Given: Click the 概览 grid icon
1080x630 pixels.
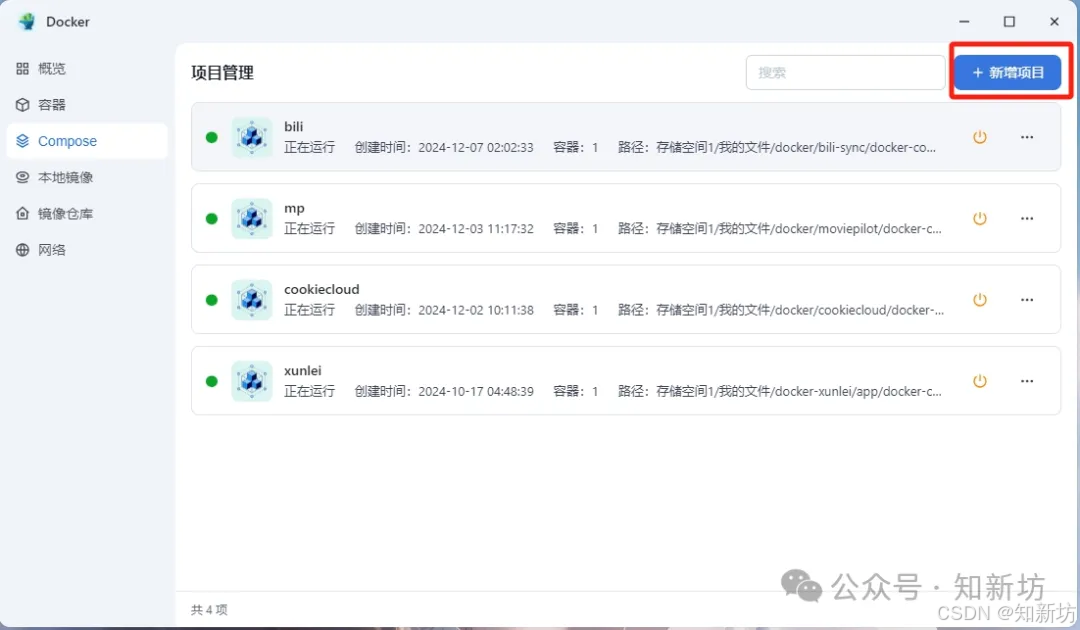Looking at the screenshot, I should 23,68.
